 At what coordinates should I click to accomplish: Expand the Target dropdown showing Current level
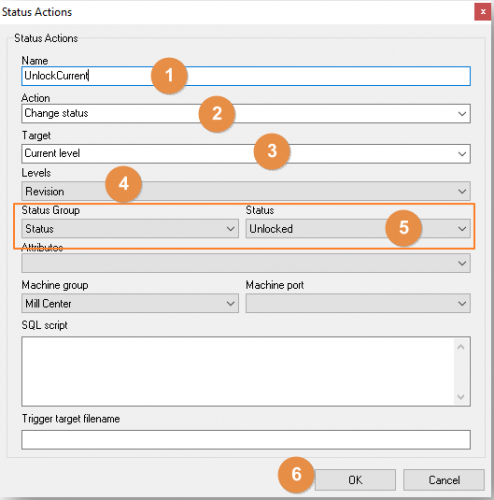tap(246, 154)
